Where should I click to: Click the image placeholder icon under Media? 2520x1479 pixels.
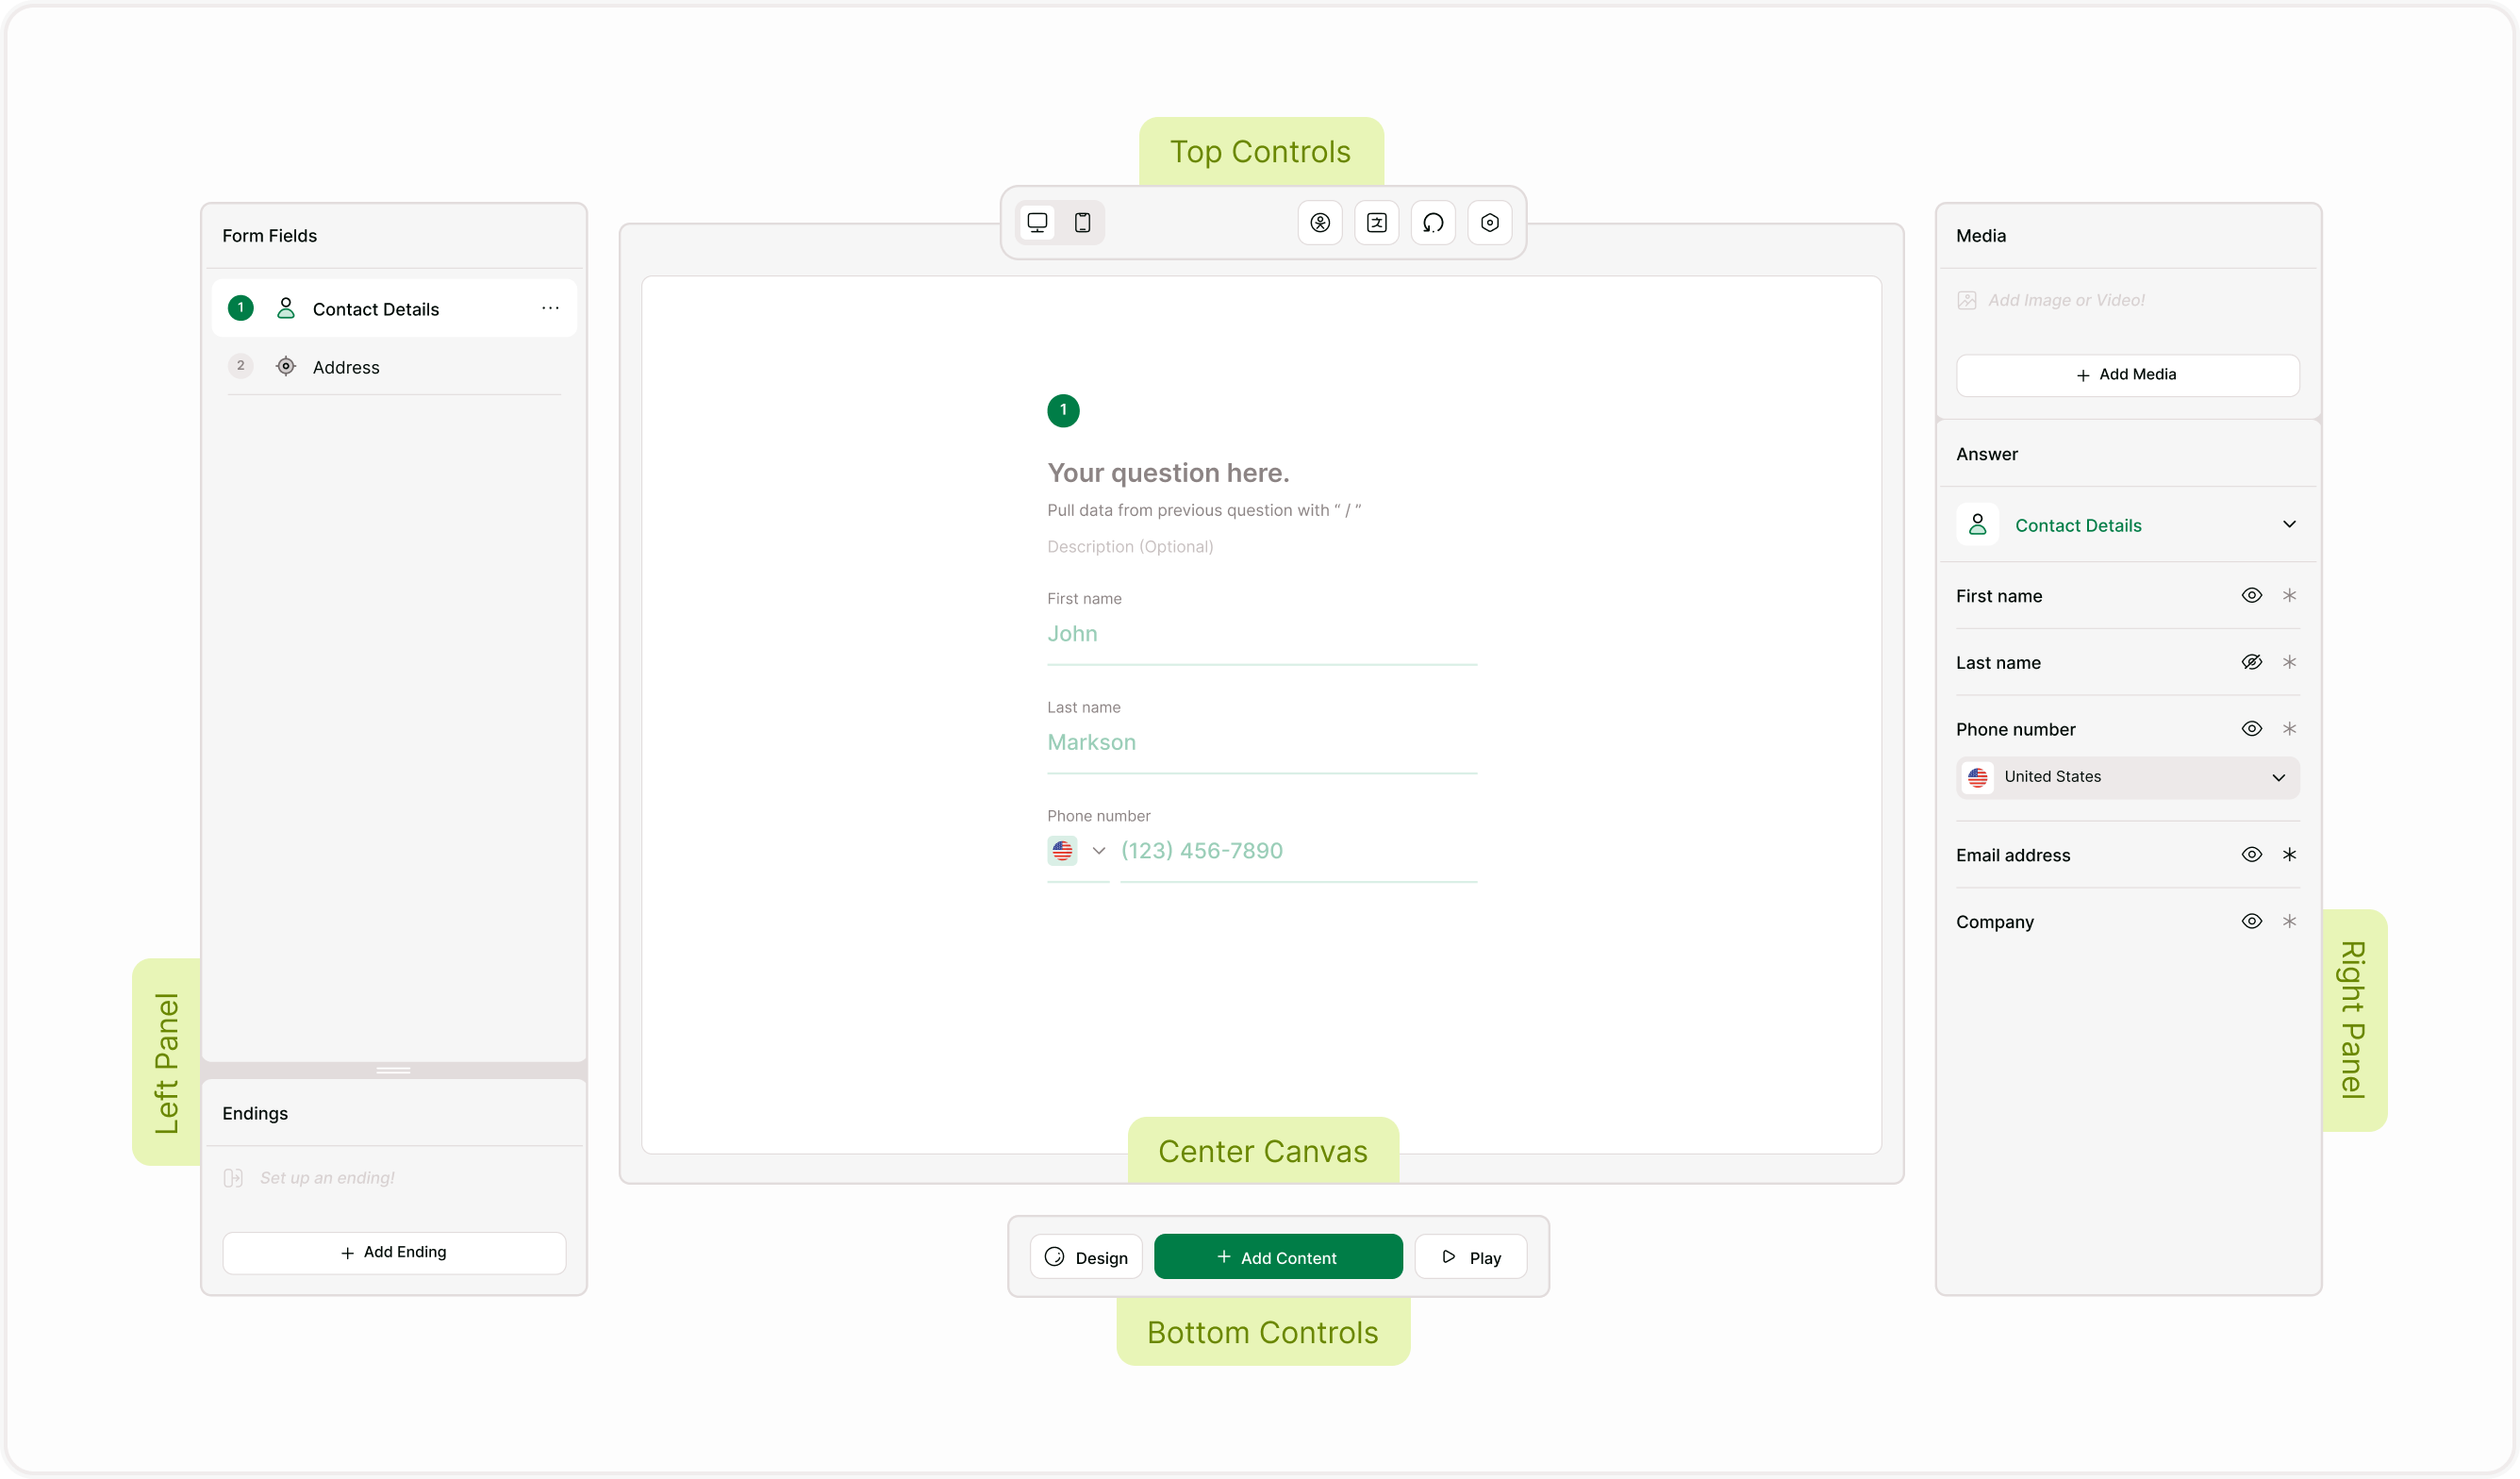(1966, 300)
